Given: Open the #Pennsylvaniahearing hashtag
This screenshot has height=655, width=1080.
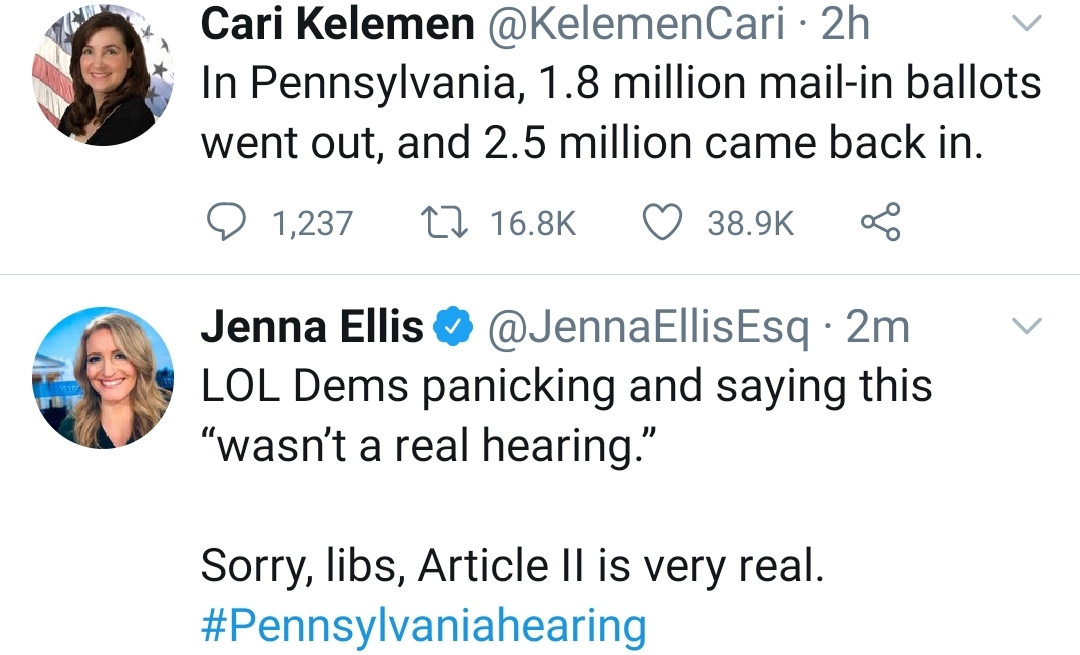Looking at the screenshot, I should pyautogui.click(x=423, y=626).
